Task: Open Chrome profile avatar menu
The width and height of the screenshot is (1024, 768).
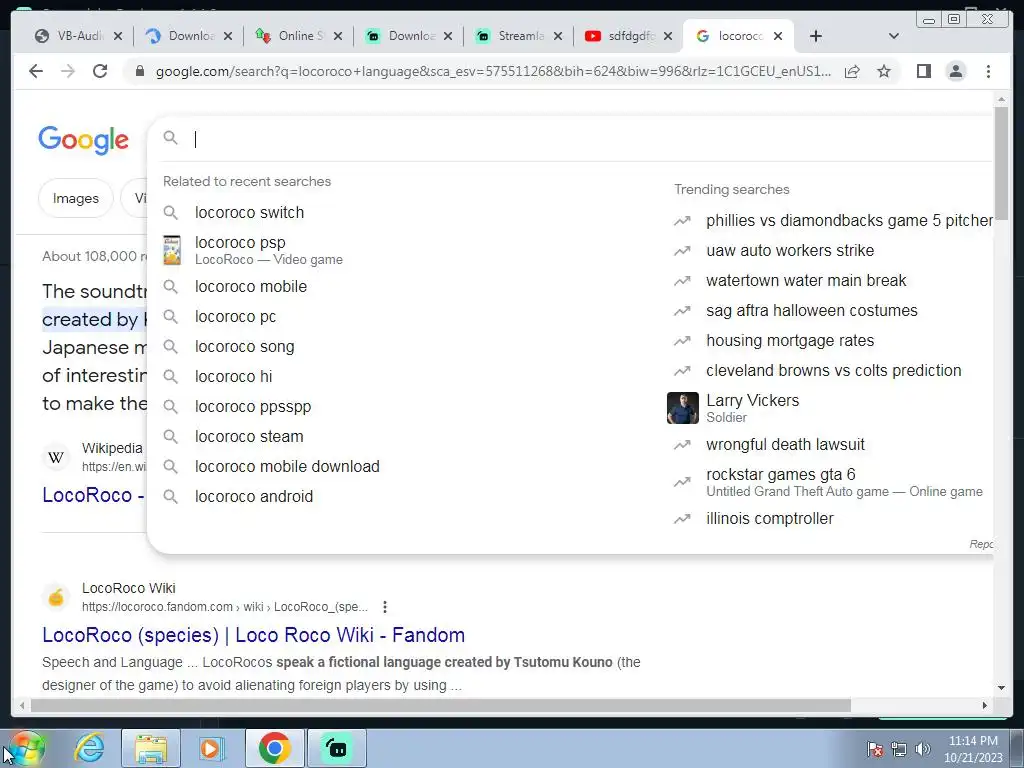Action: [955, 71]
